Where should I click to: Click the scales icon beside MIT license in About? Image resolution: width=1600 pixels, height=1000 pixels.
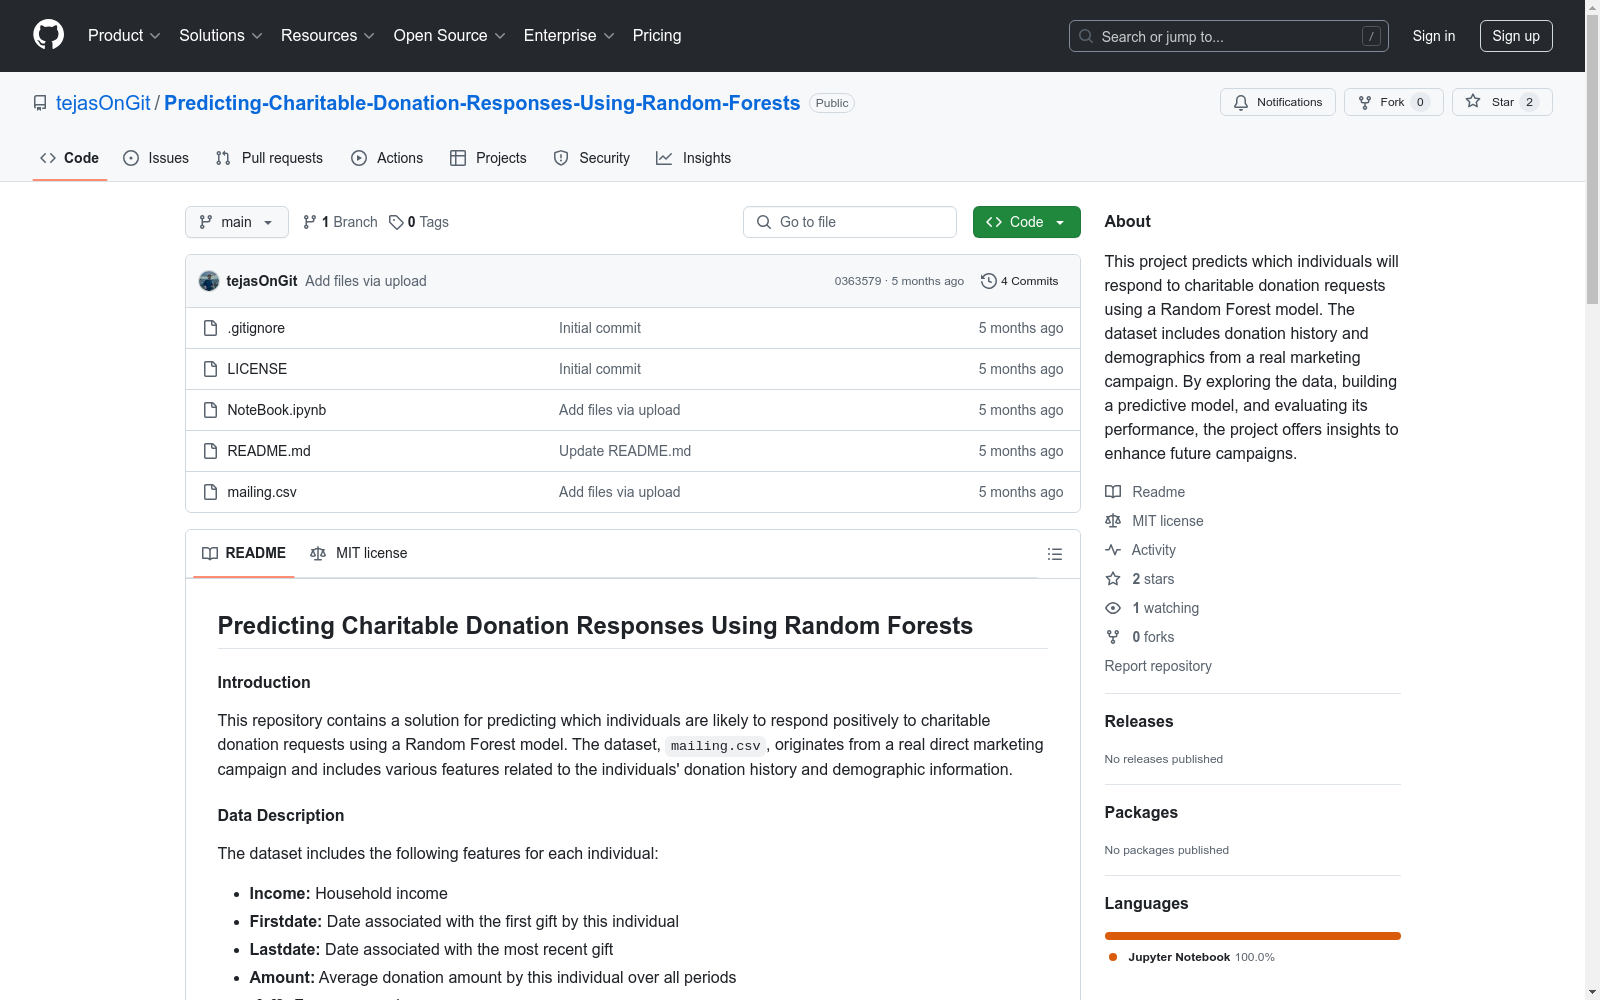click(1113, 521)
